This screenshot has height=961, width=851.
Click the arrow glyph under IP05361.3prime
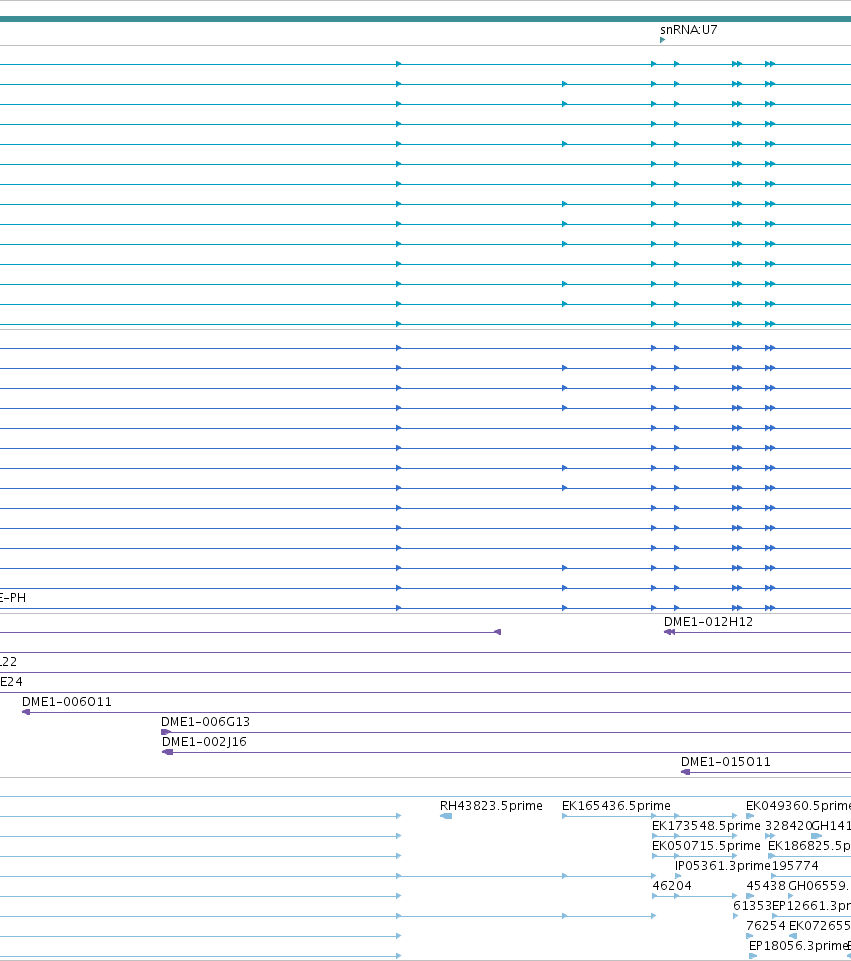(678, 876)
